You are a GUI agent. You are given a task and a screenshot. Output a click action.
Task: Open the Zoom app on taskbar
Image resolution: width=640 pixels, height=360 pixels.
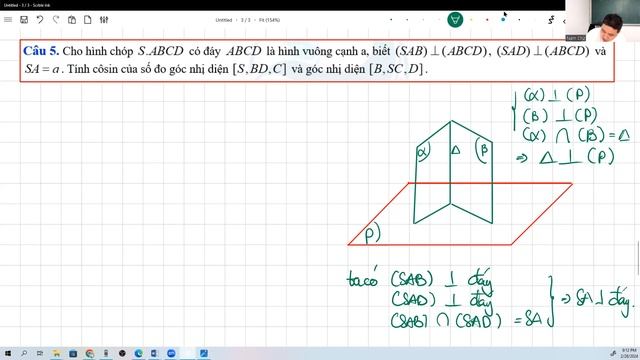171,353
